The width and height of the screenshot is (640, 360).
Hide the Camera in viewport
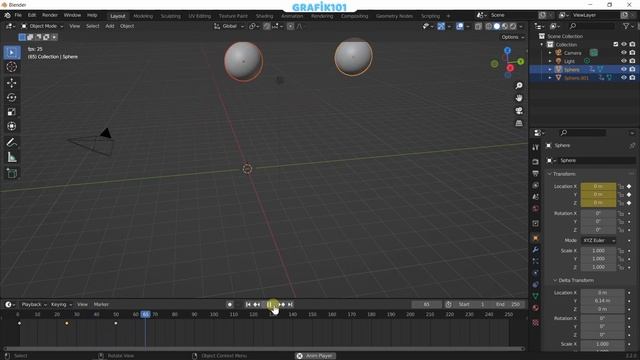coord(624,53)
